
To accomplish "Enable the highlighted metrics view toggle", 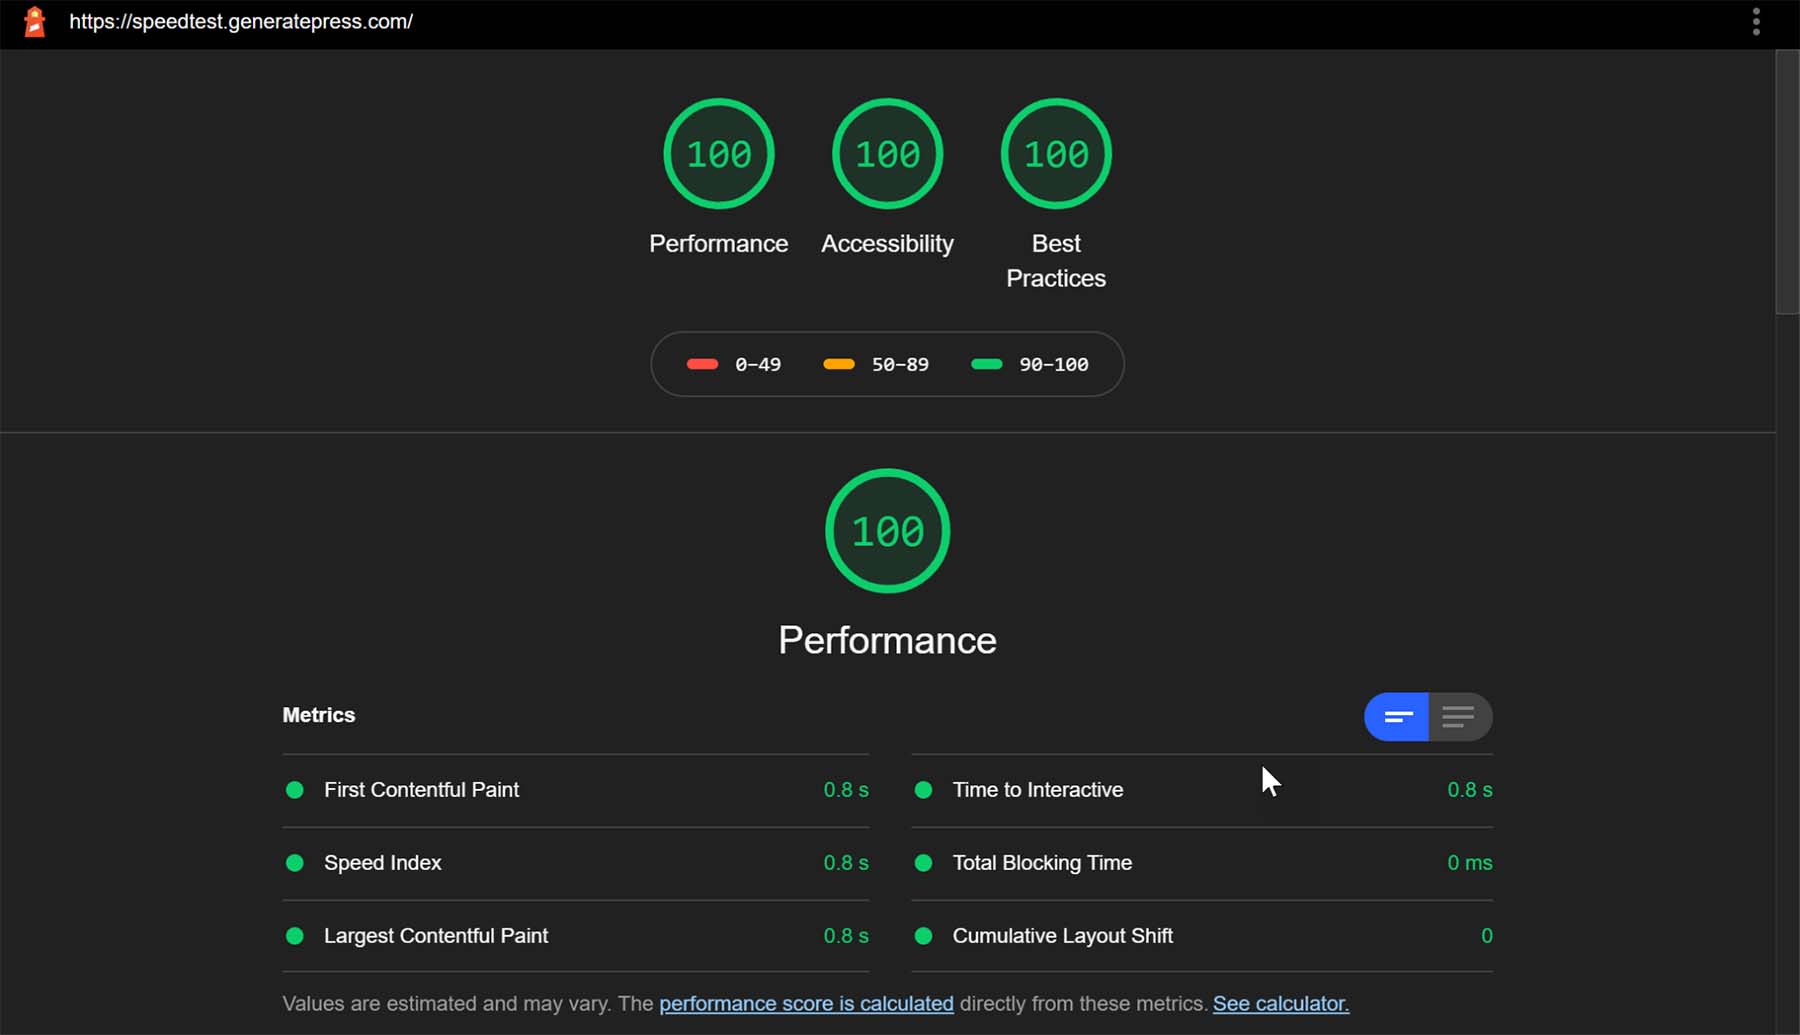I will 1396,717.
